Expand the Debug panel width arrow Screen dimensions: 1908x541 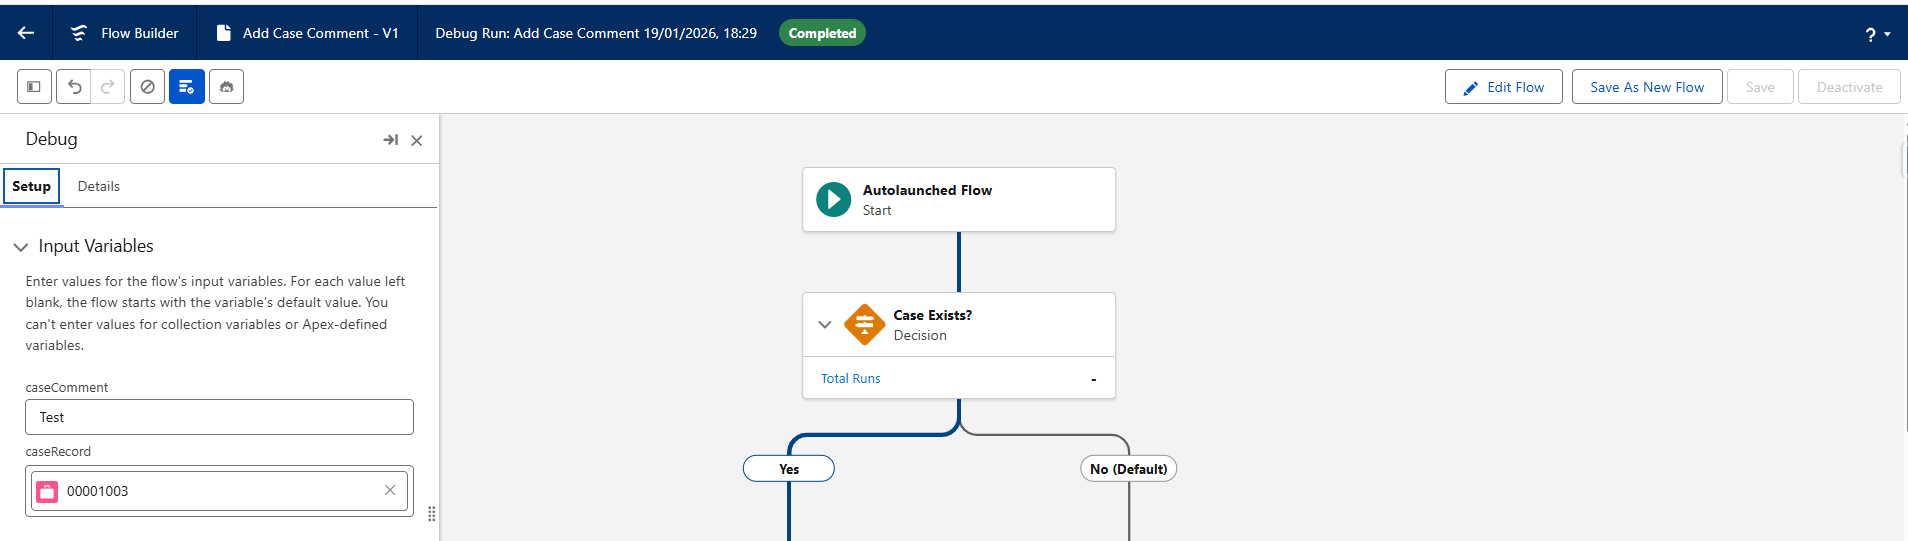point(390,140)
